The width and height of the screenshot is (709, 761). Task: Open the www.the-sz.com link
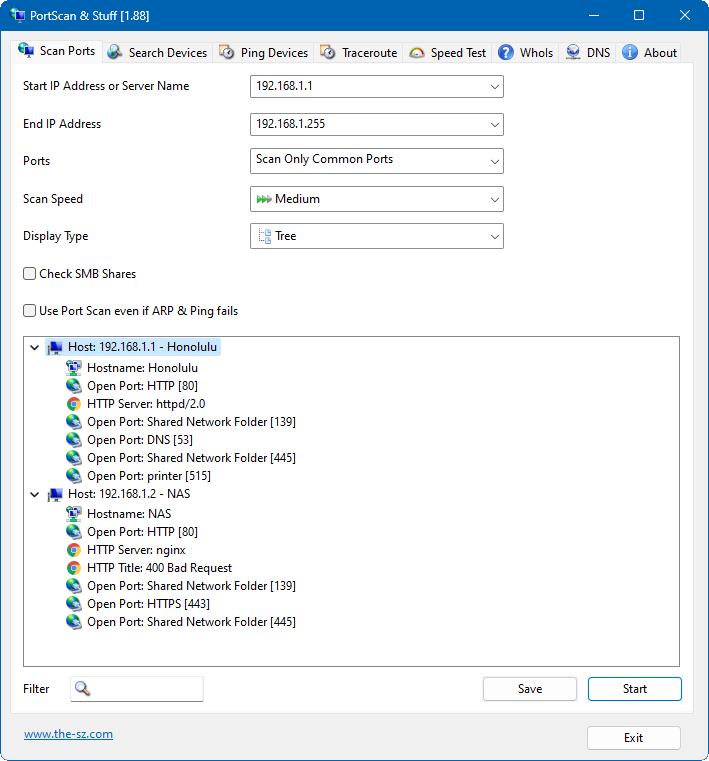click(68, 734)
